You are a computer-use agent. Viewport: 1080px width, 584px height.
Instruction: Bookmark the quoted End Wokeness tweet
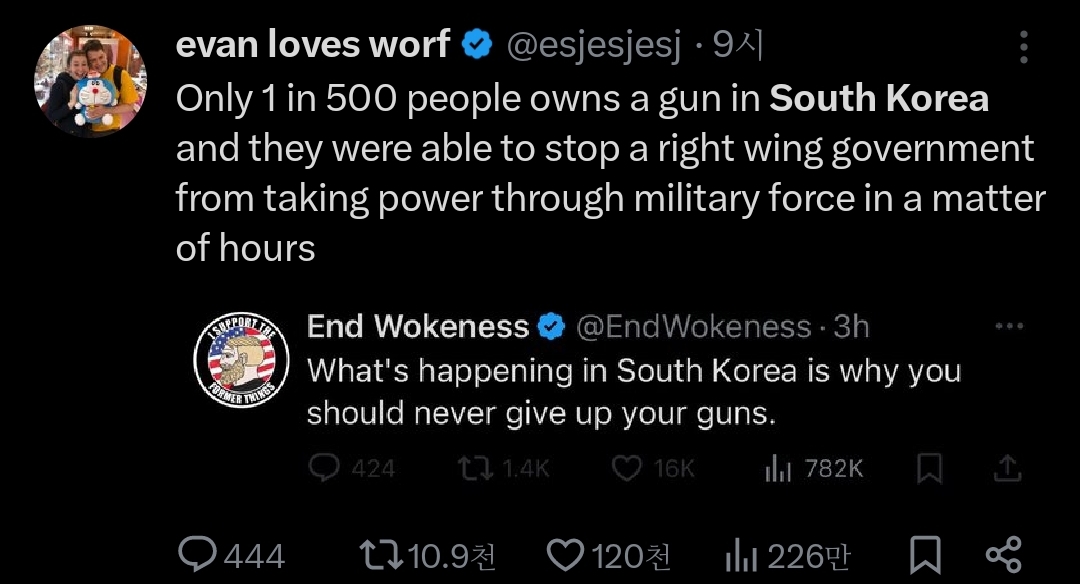[930, 468]
